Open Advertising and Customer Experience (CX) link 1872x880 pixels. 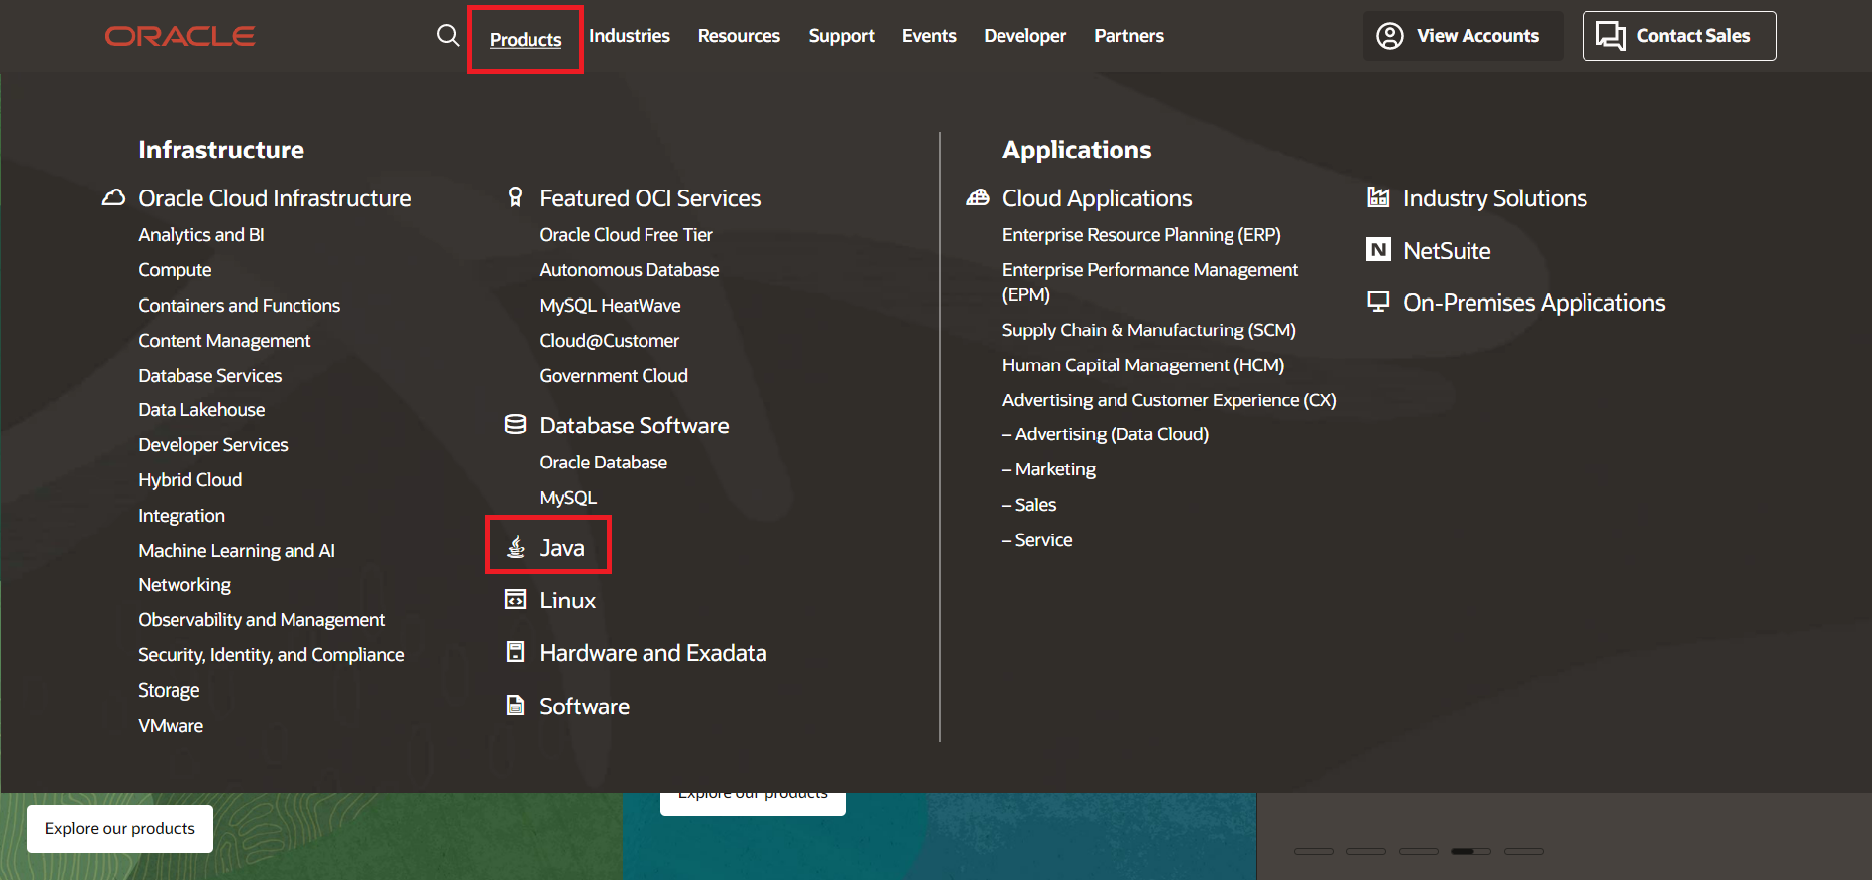pyautogui.click(x=1169, y=400)
